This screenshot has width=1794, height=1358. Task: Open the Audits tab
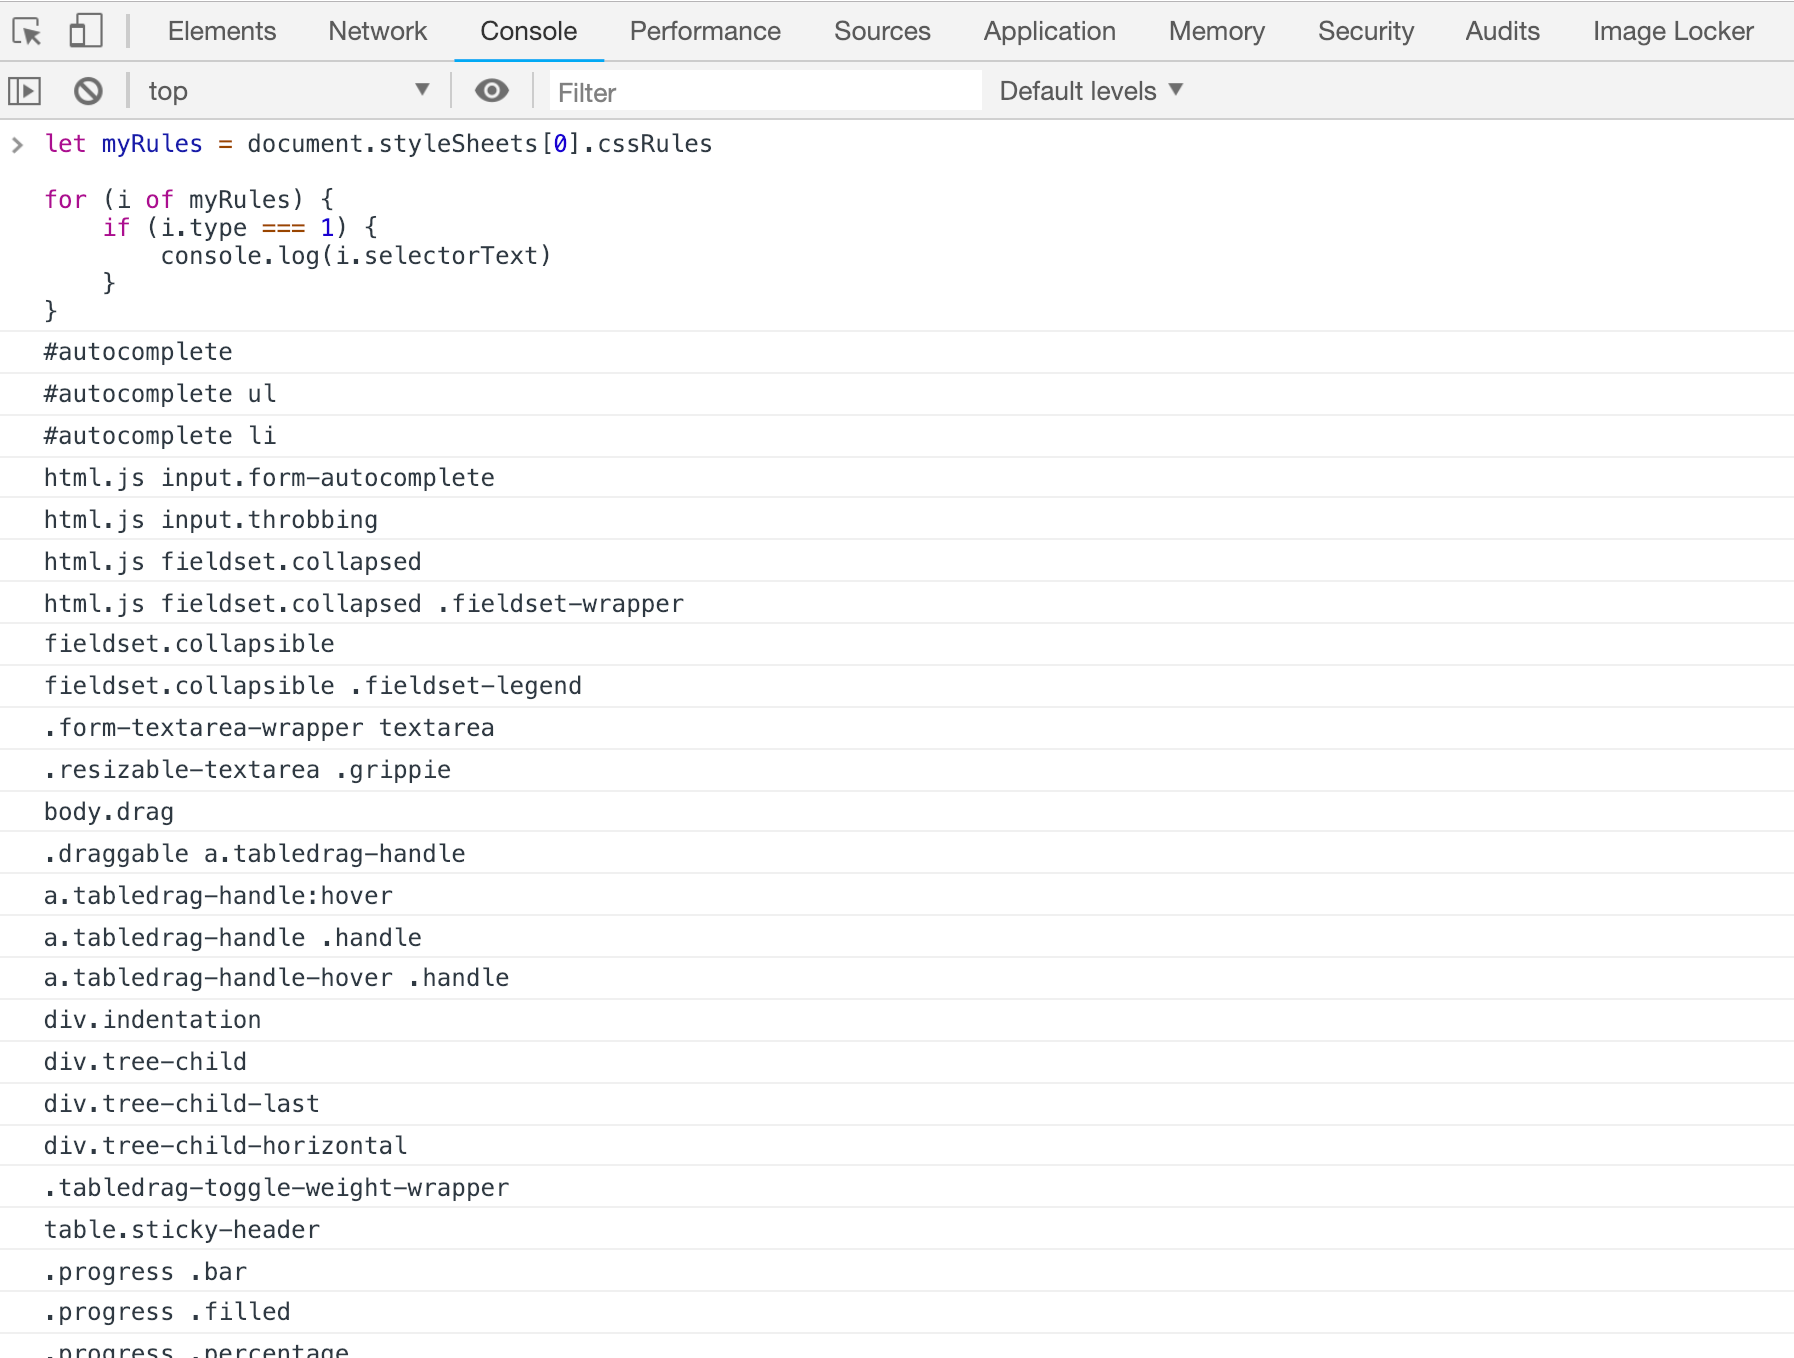(1502, 32)
